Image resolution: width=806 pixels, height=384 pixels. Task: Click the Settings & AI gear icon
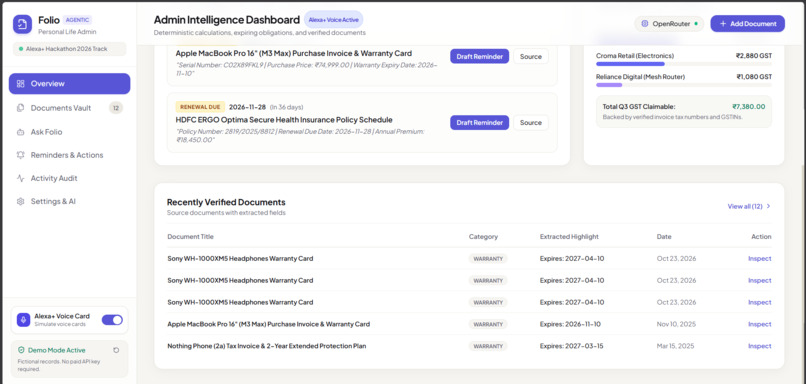[x=21, y=202]
